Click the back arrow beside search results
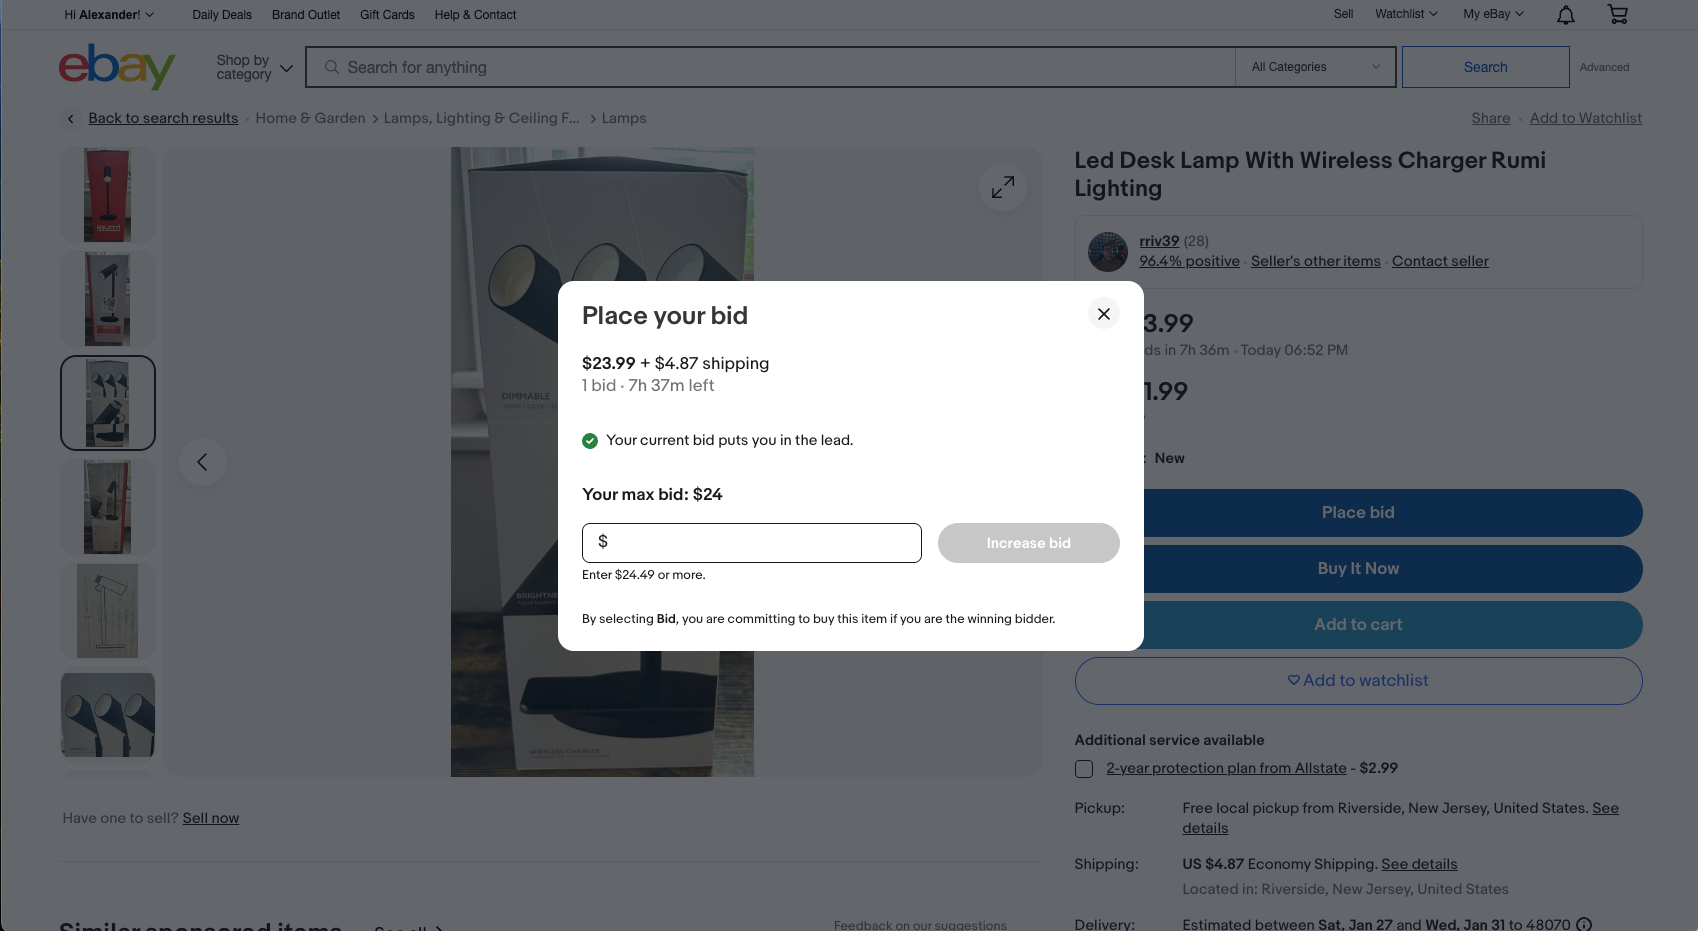 [70, 119]
